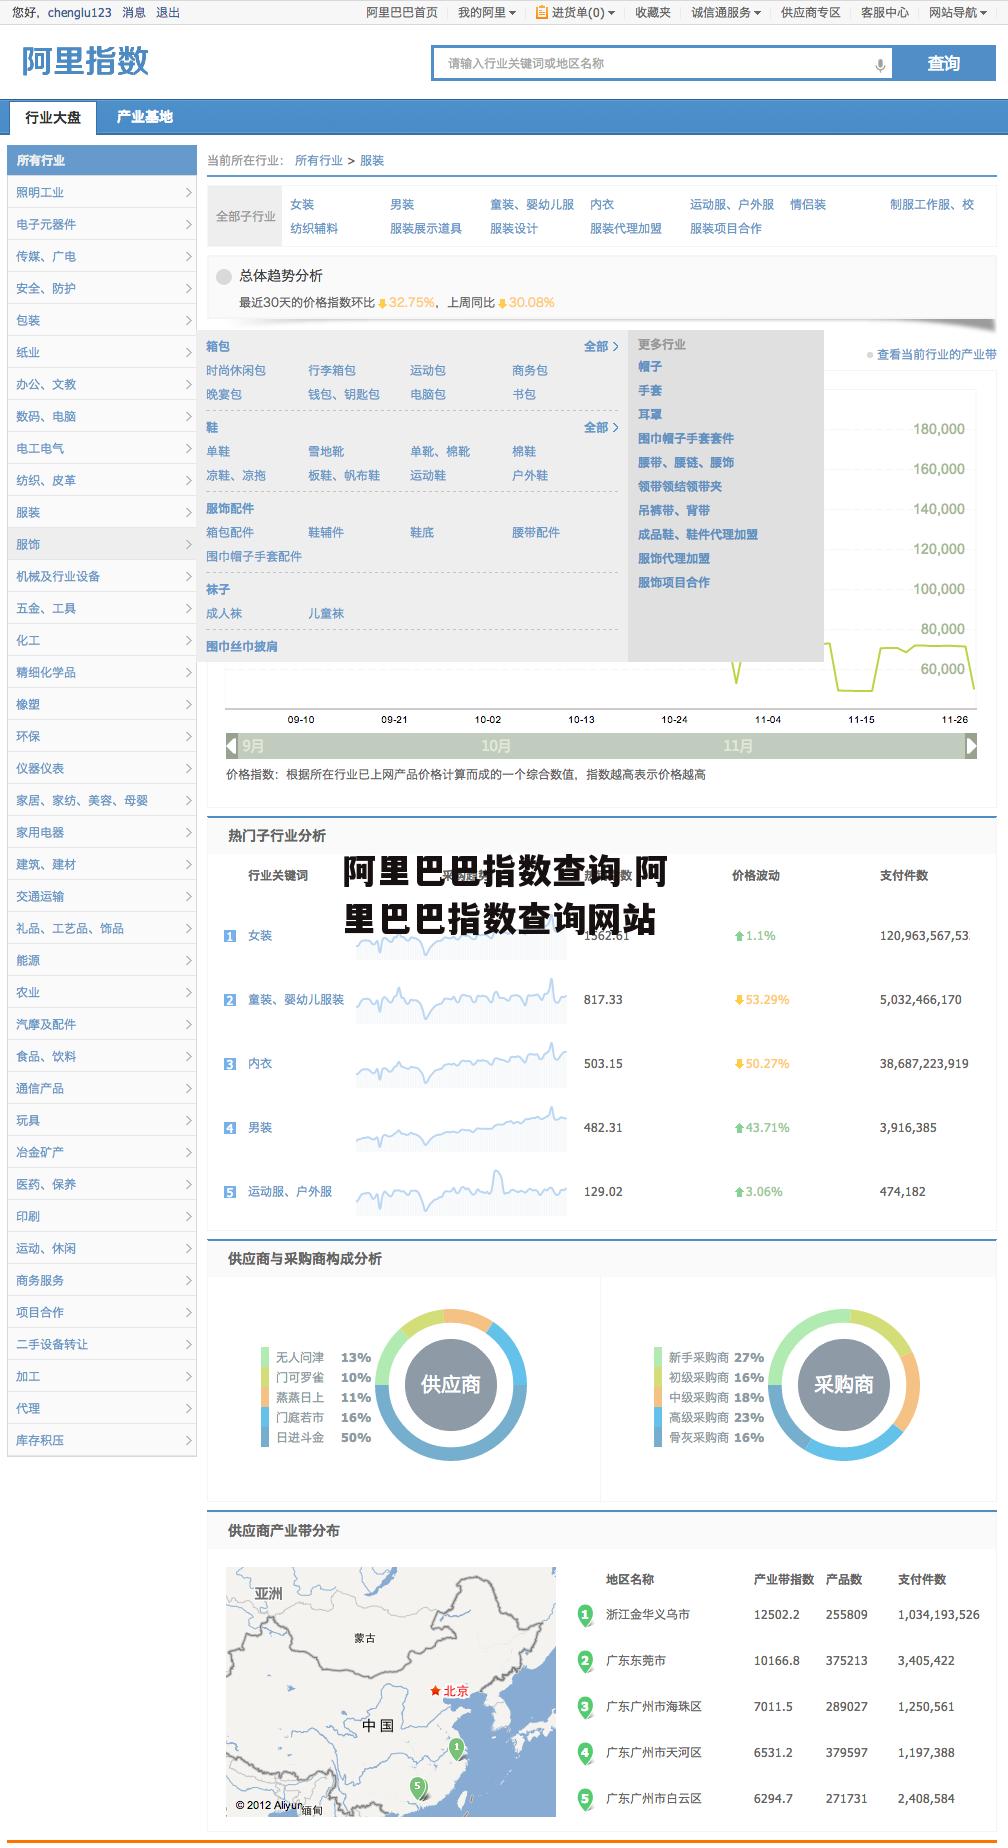
Task: Click 退出 to log out
Action: pyautogui.click(x=168, y=13)
